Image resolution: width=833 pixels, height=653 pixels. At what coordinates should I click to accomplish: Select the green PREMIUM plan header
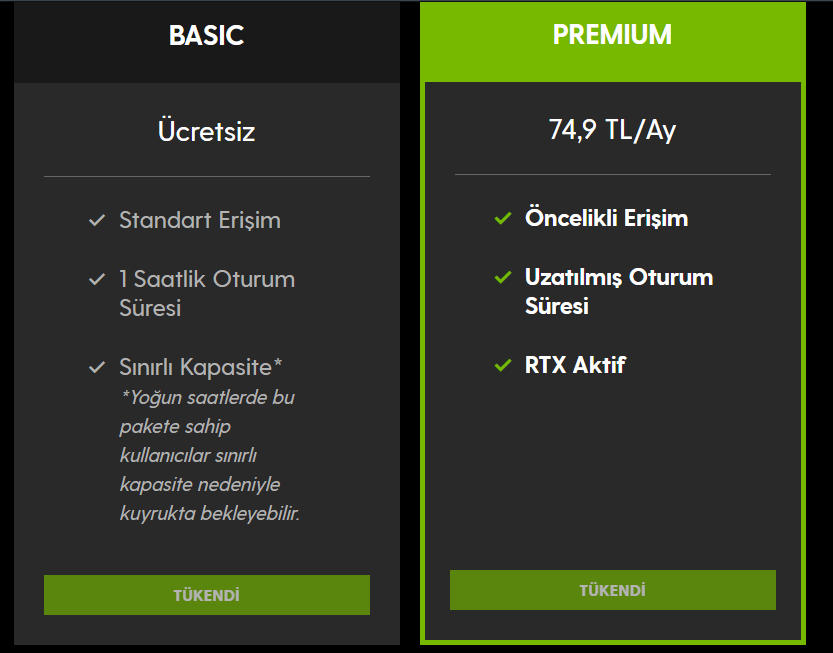coord(613,41)
